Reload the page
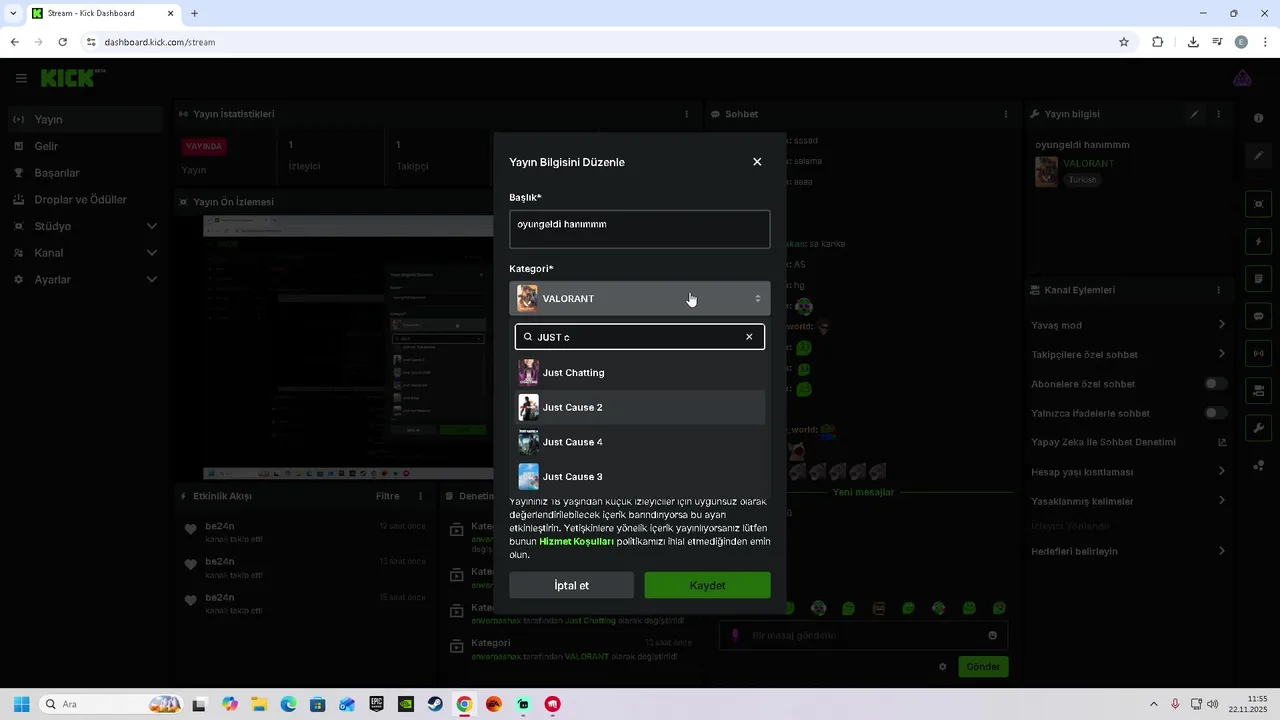1280x720 pixels. pyautogui.click(x=62, y=42)
